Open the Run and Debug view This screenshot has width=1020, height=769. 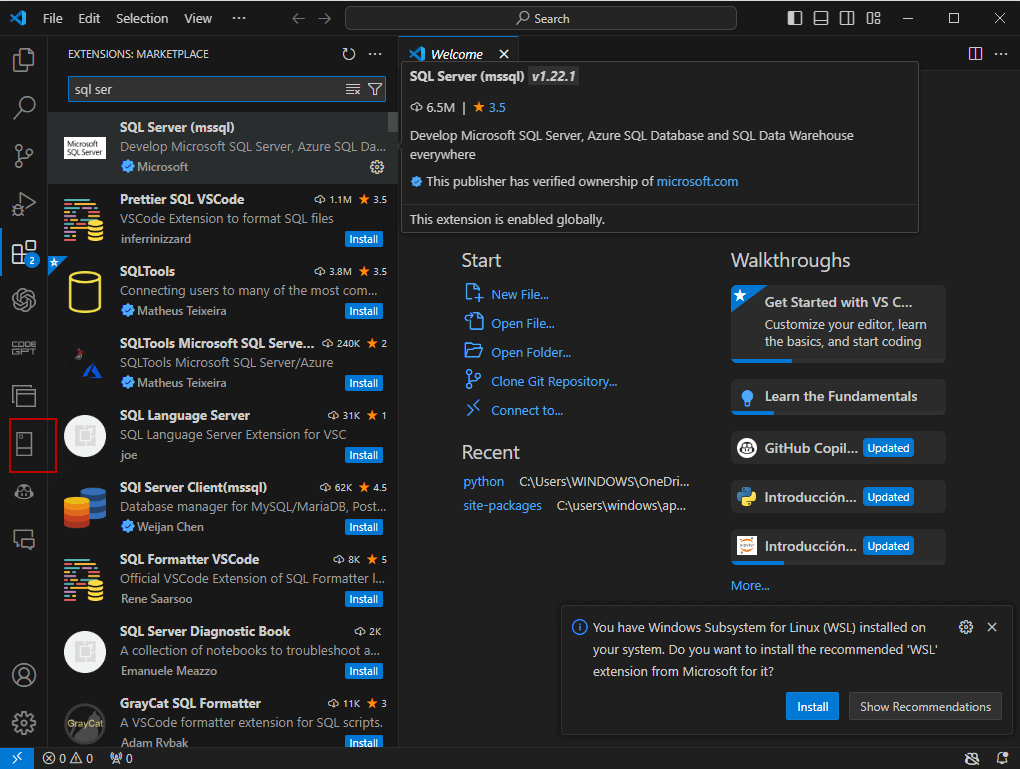[x=23, y=204]
